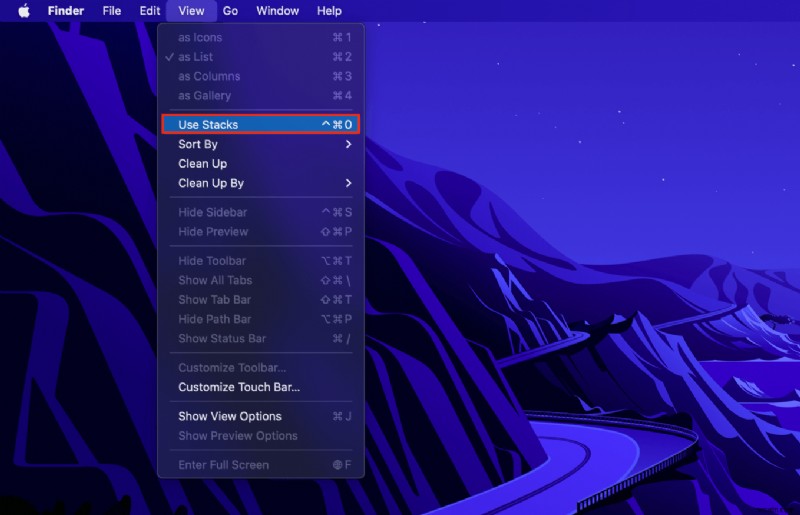The image size is (800, 515).
Task: Open the Apple menu
Action: (x=24, y=11)
